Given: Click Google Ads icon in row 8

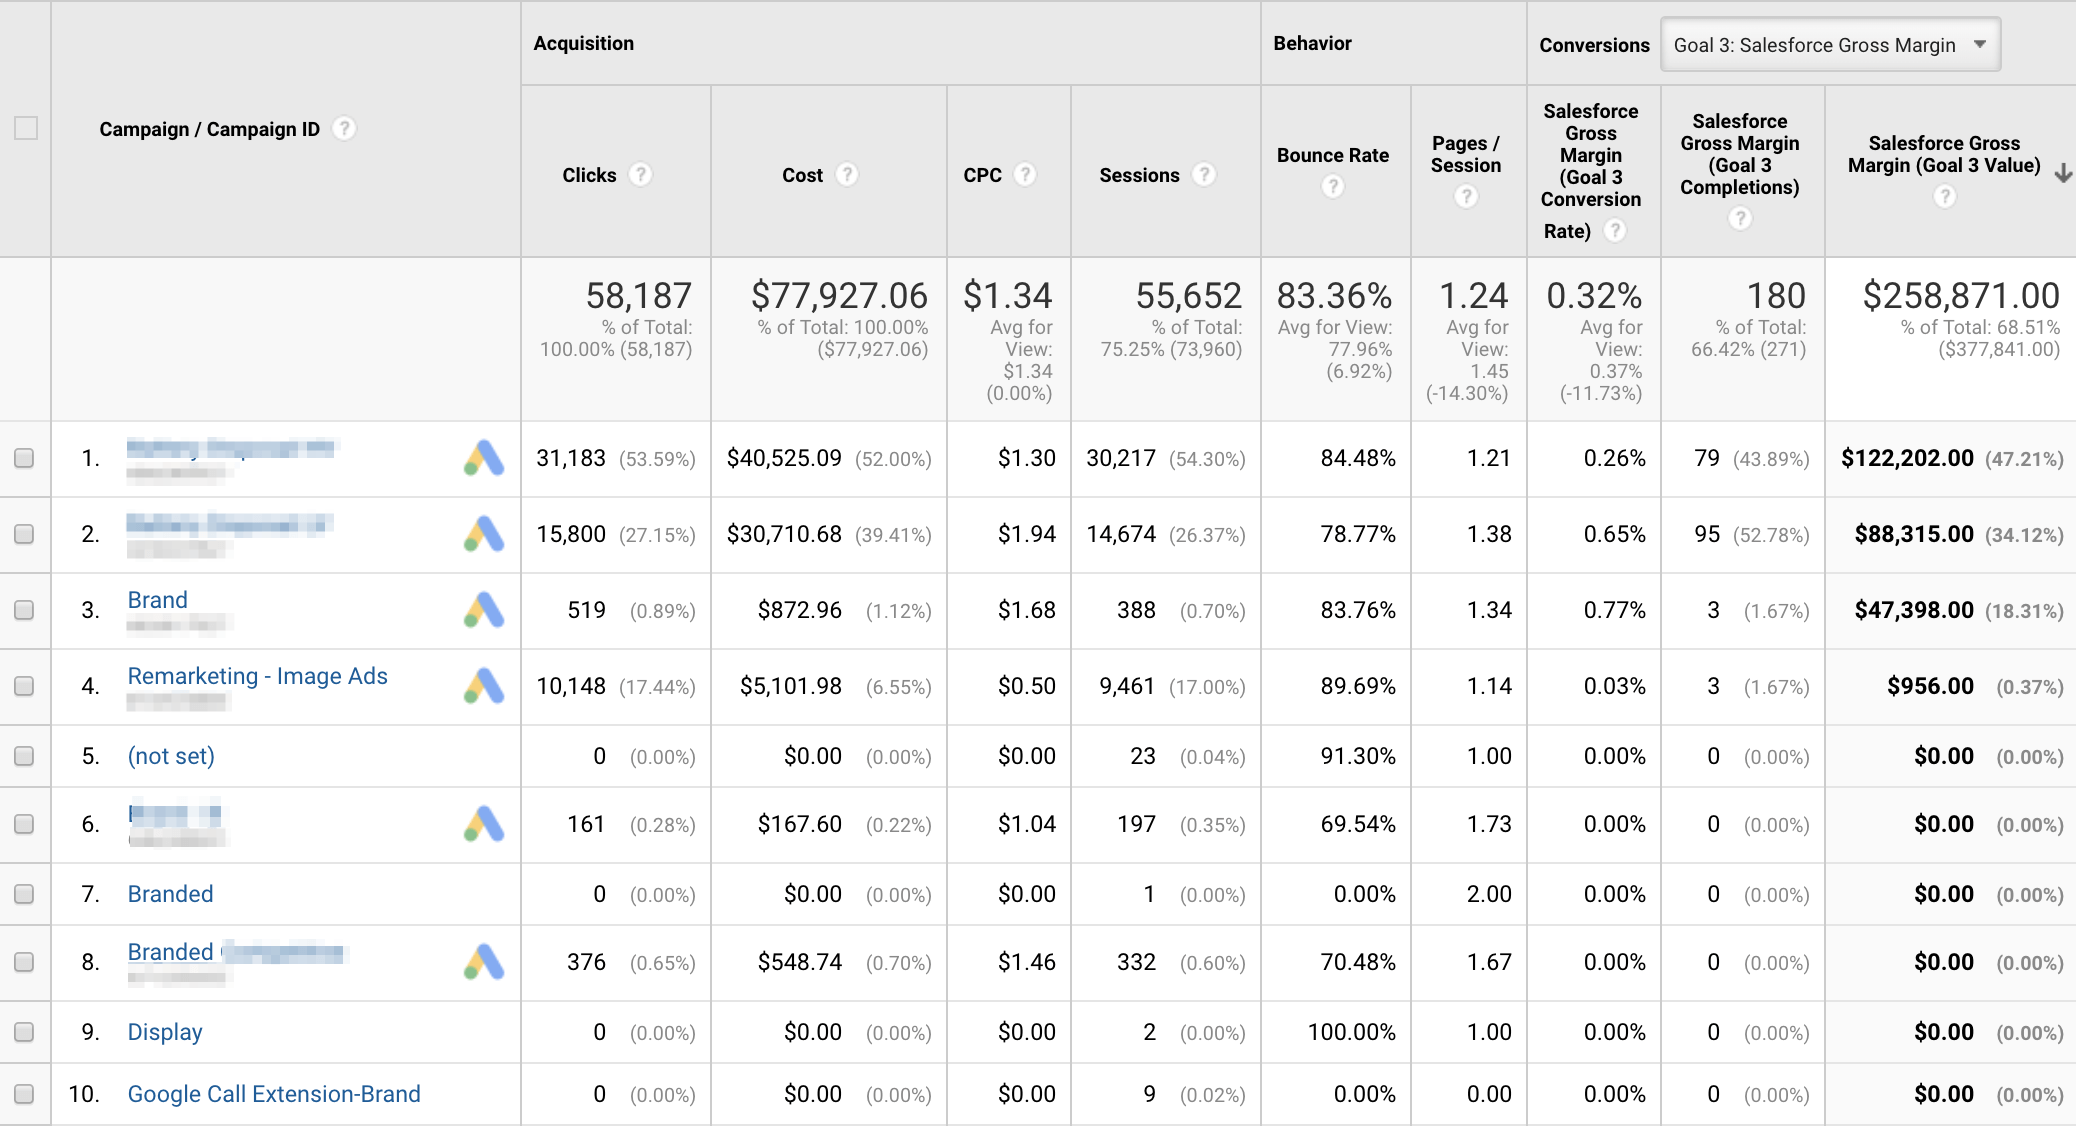Looking at the screenshot, I should click(x=484, y=962).
